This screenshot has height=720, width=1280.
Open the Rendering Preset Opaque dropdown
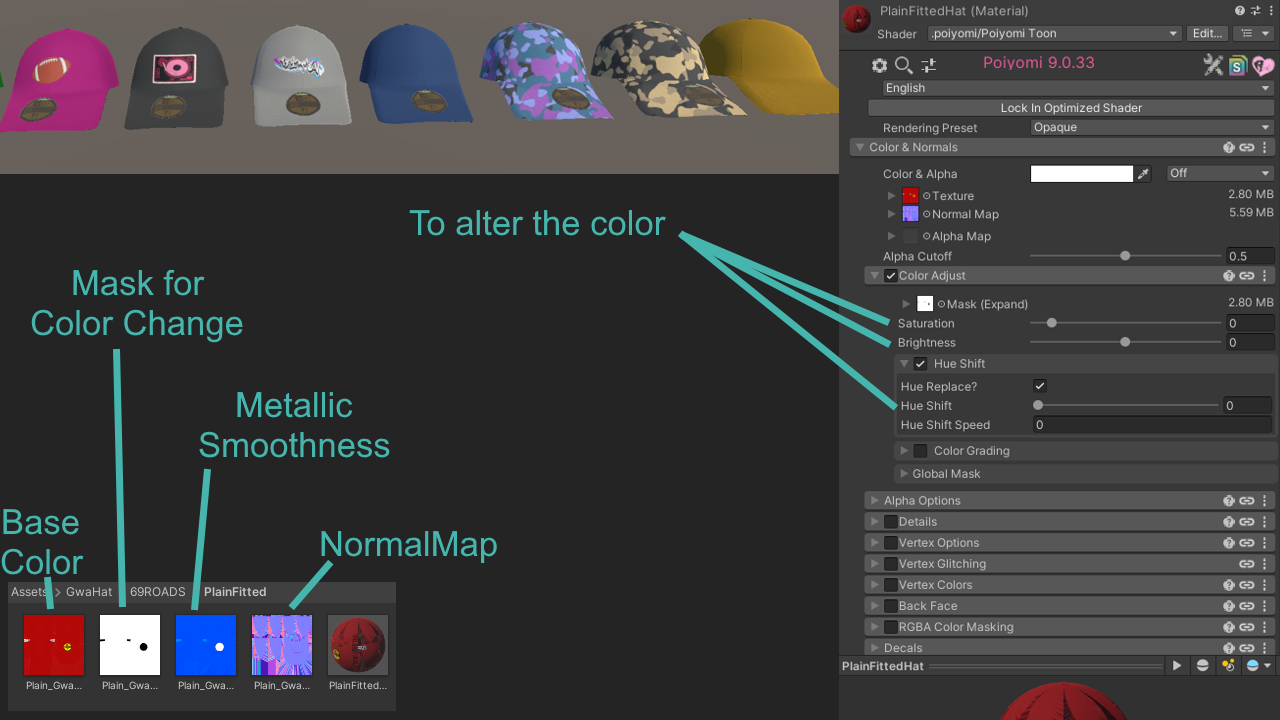point(1152,128)
